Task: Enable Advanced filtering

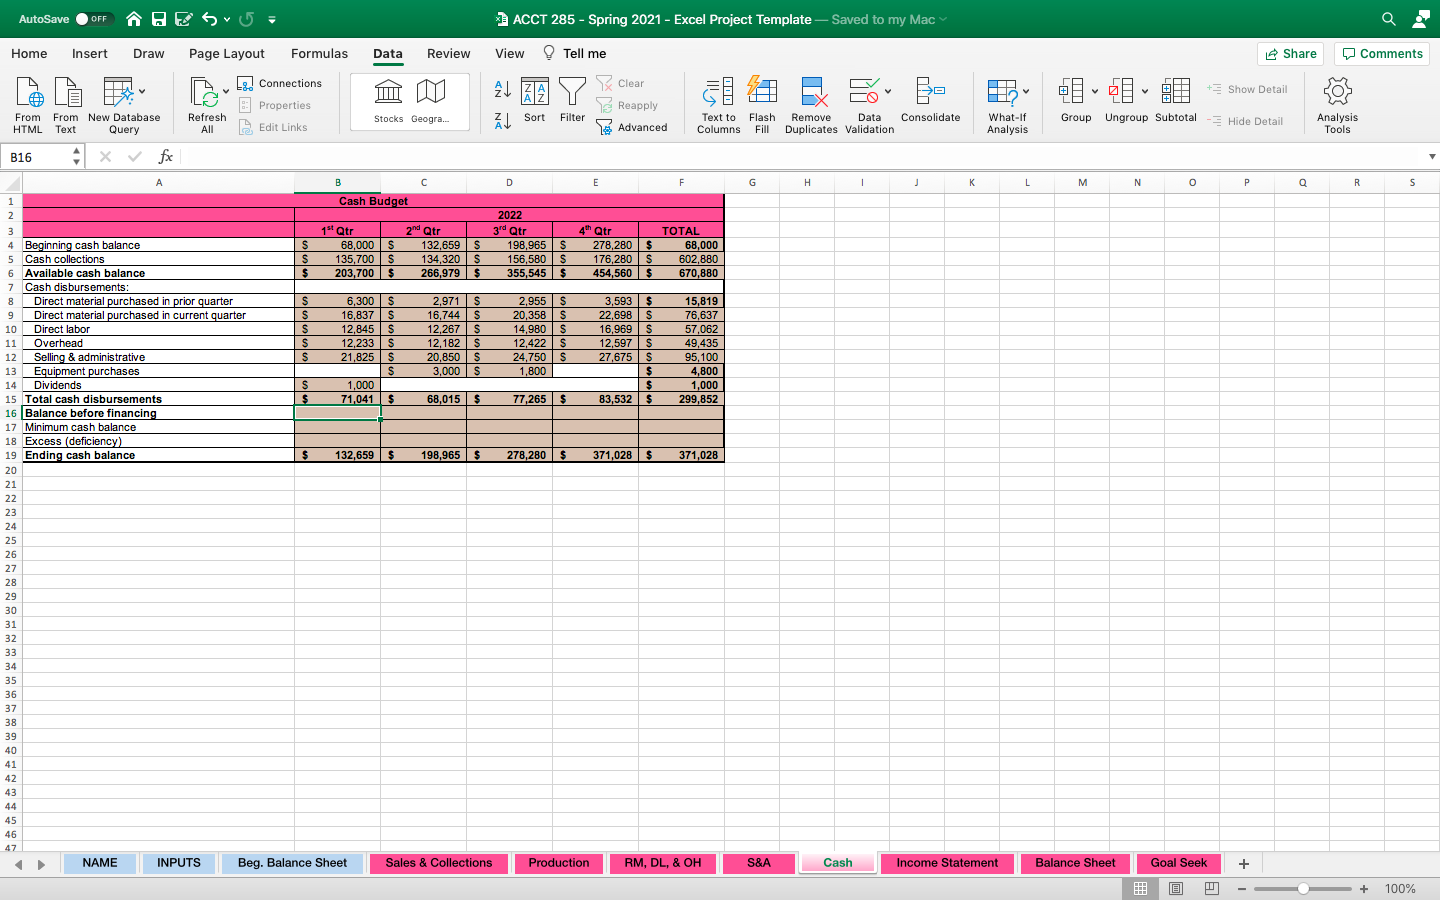Action: [x=633, y=127]
